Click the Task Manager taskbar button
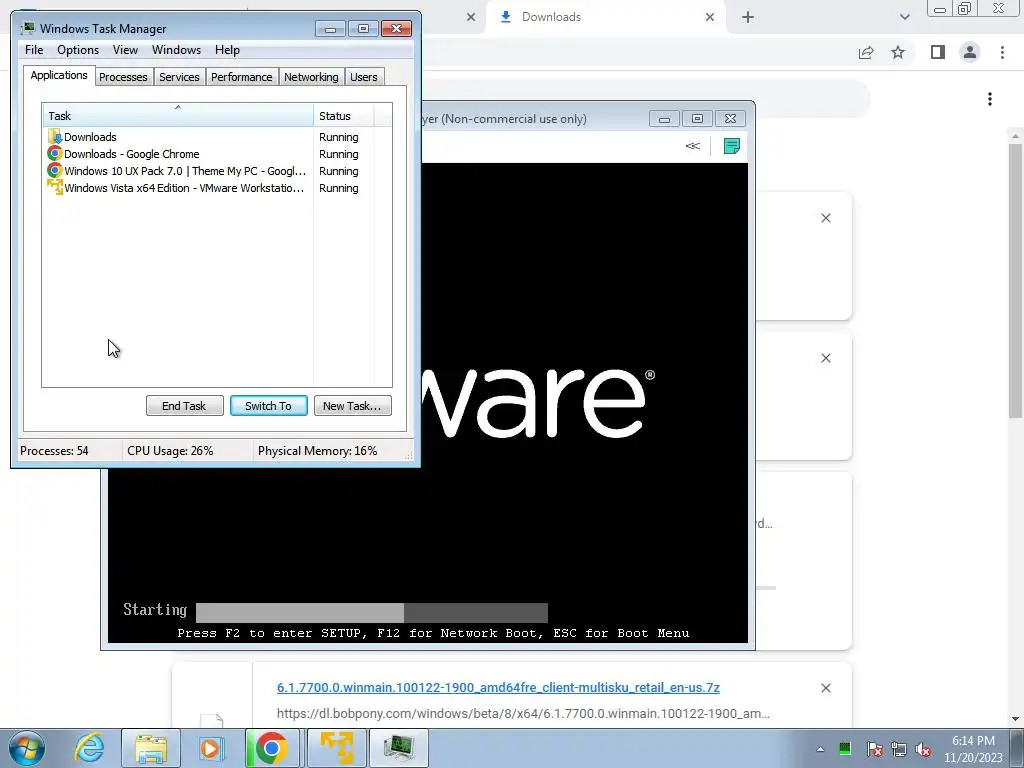Image resolution: width=1024 pixels, height=768 pixels. pyautogui.click(x=399, y=748)
